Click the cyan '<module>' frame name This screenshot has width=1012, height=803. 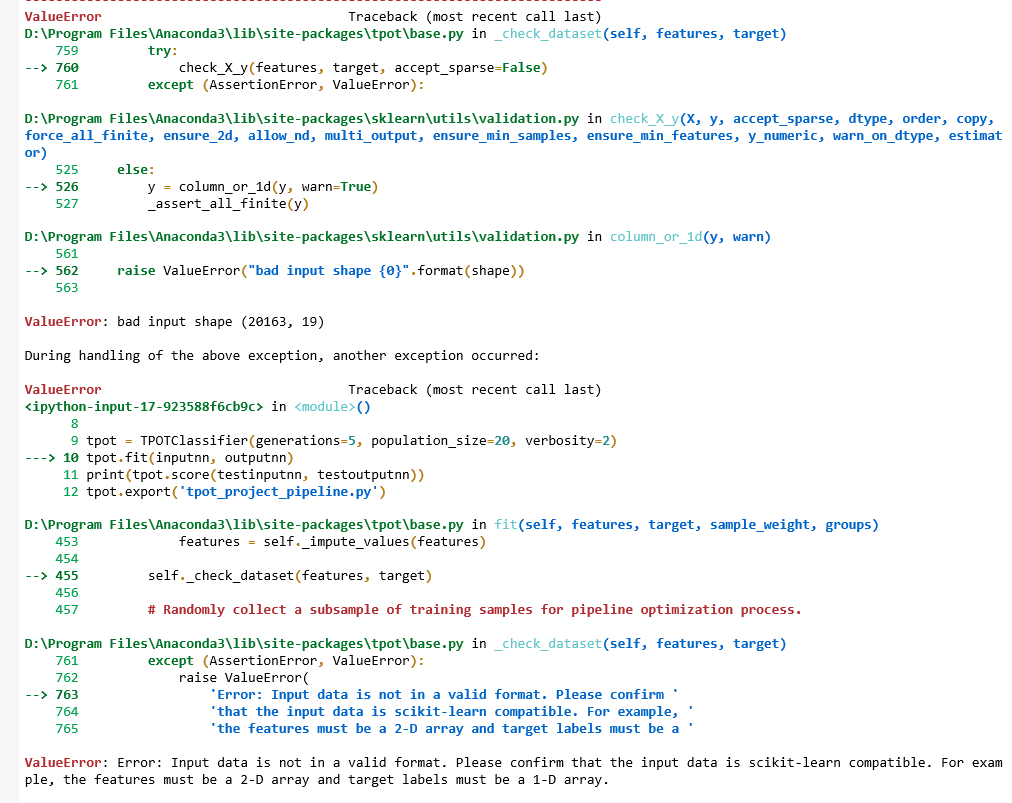pyautogui.click(x=325, y=407)
